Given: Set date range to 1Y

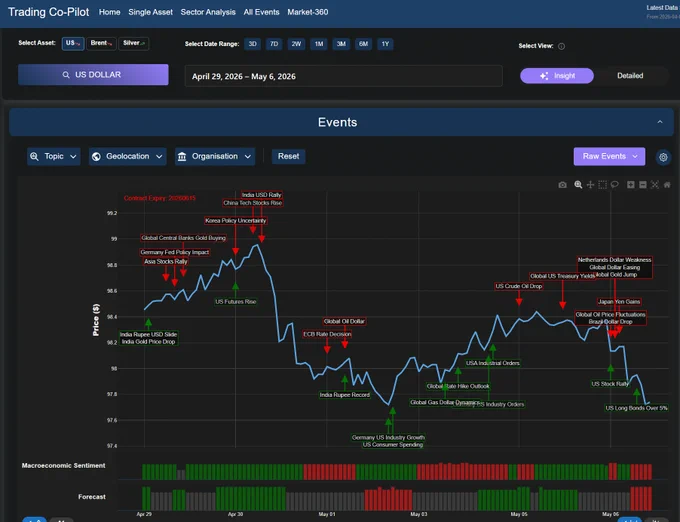Looking at the screenshot, I should click(x=385, y=44).
